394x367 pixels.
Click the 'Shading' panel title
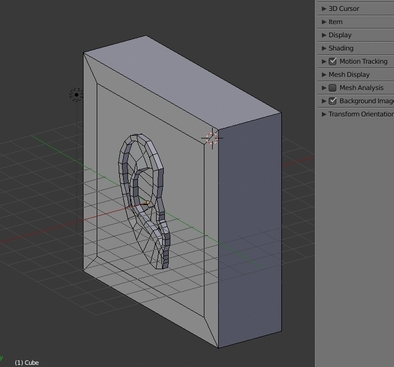(341, 48)
